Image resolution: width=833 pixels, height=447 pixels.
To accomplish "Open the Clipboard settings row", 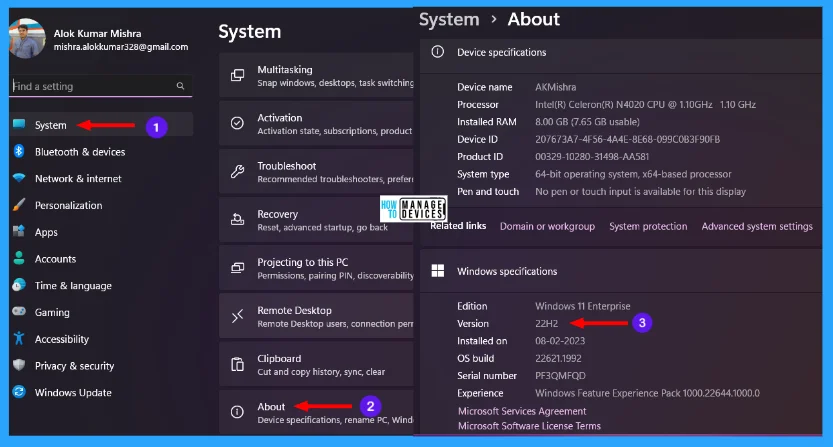I will click(317, 364).
